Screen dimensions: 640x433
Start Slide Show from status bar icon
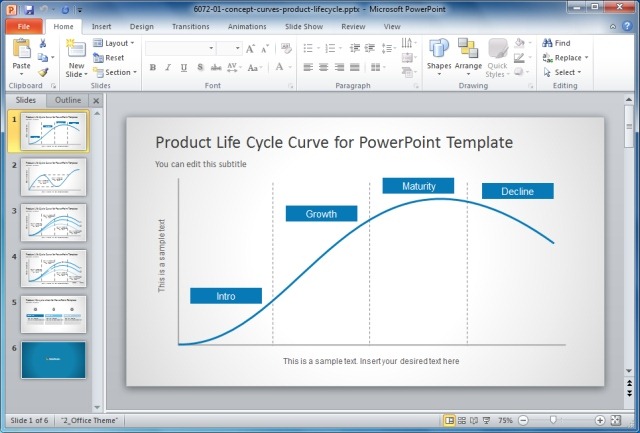click(x=486, y=420)
